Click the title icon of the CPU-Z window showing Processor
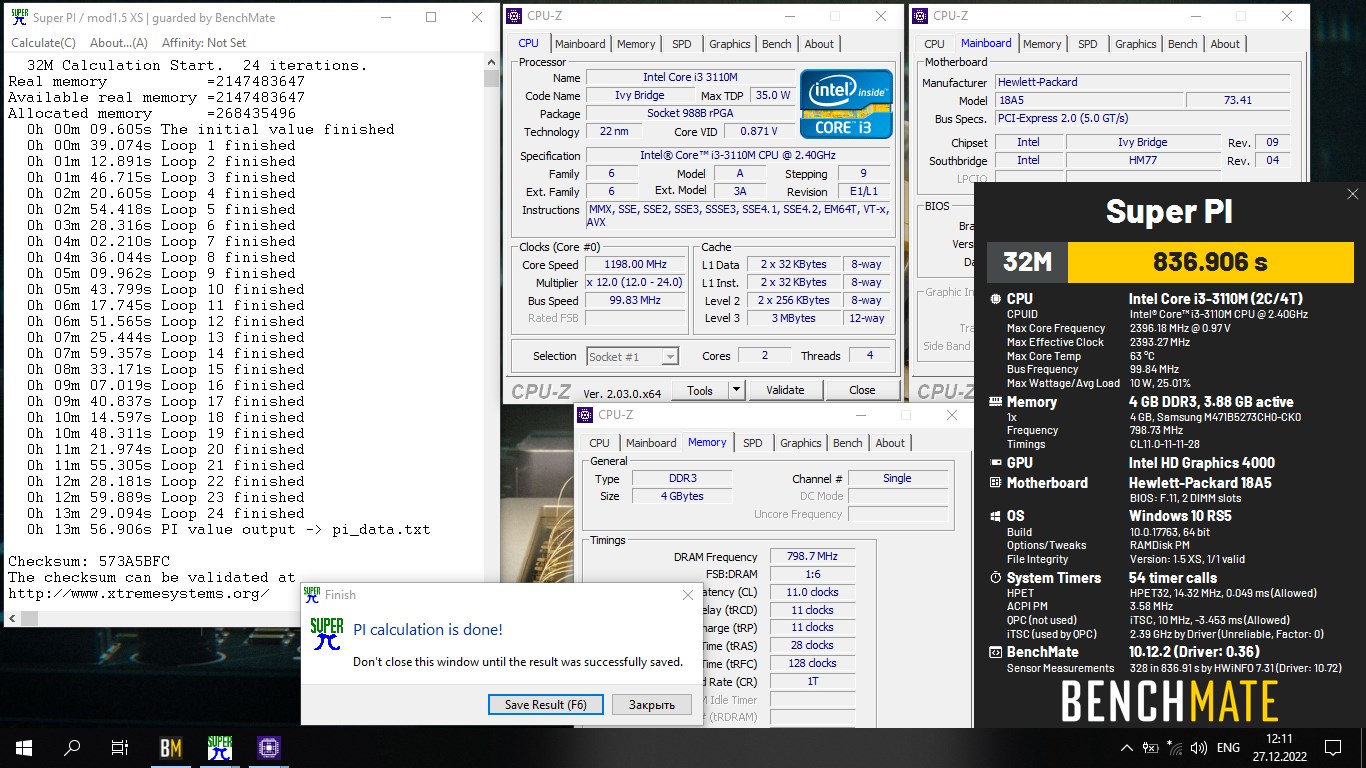 [514, 16]
